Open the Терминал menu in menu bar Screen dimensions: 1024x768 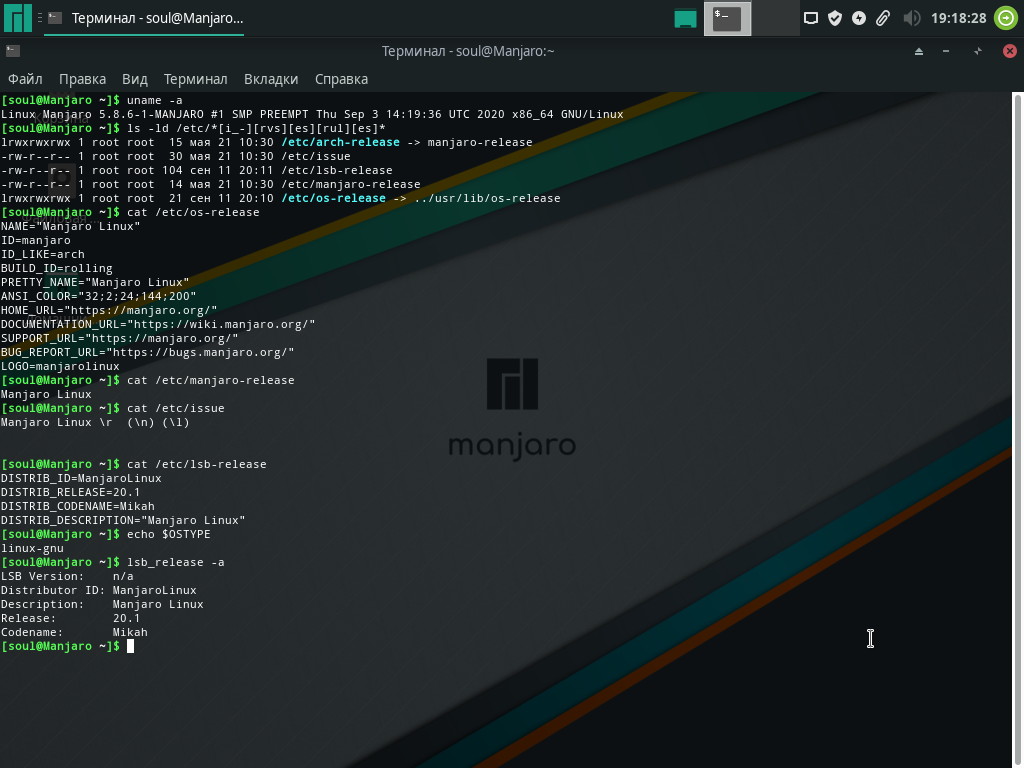(x=195, y=79)
